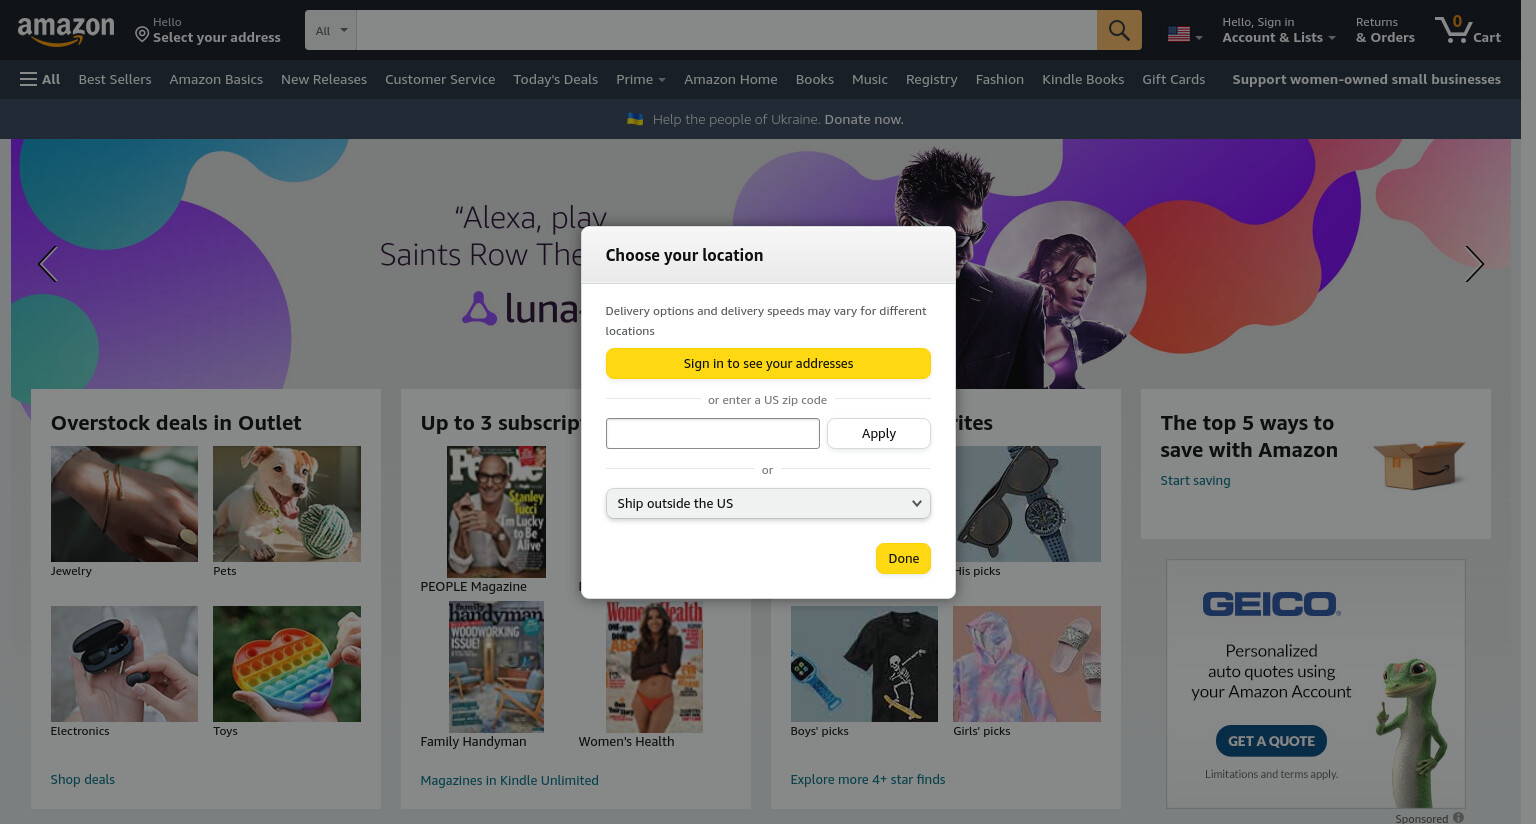The image size is (1536, 824).
Task: Click Donate now link
Action: pyautogui.click(x=863, y=119)
